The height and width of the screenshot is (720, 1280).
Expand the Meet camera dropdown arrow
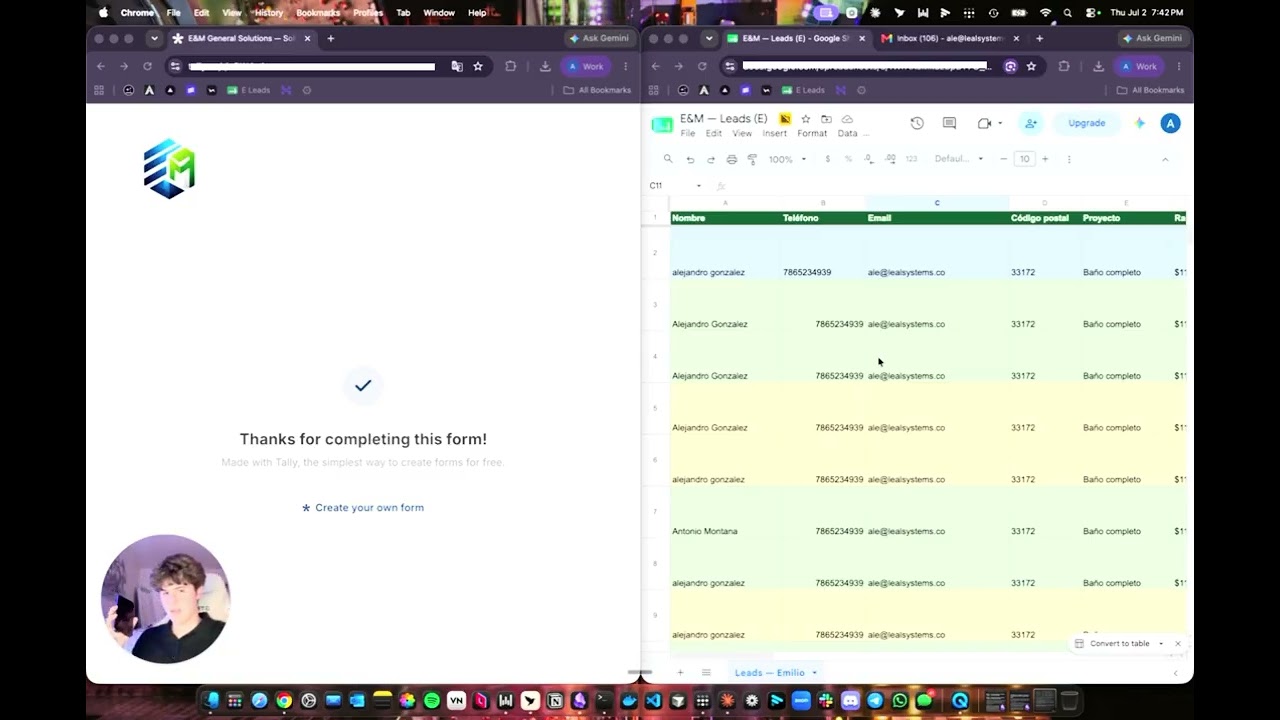[x=1000, y=123]
